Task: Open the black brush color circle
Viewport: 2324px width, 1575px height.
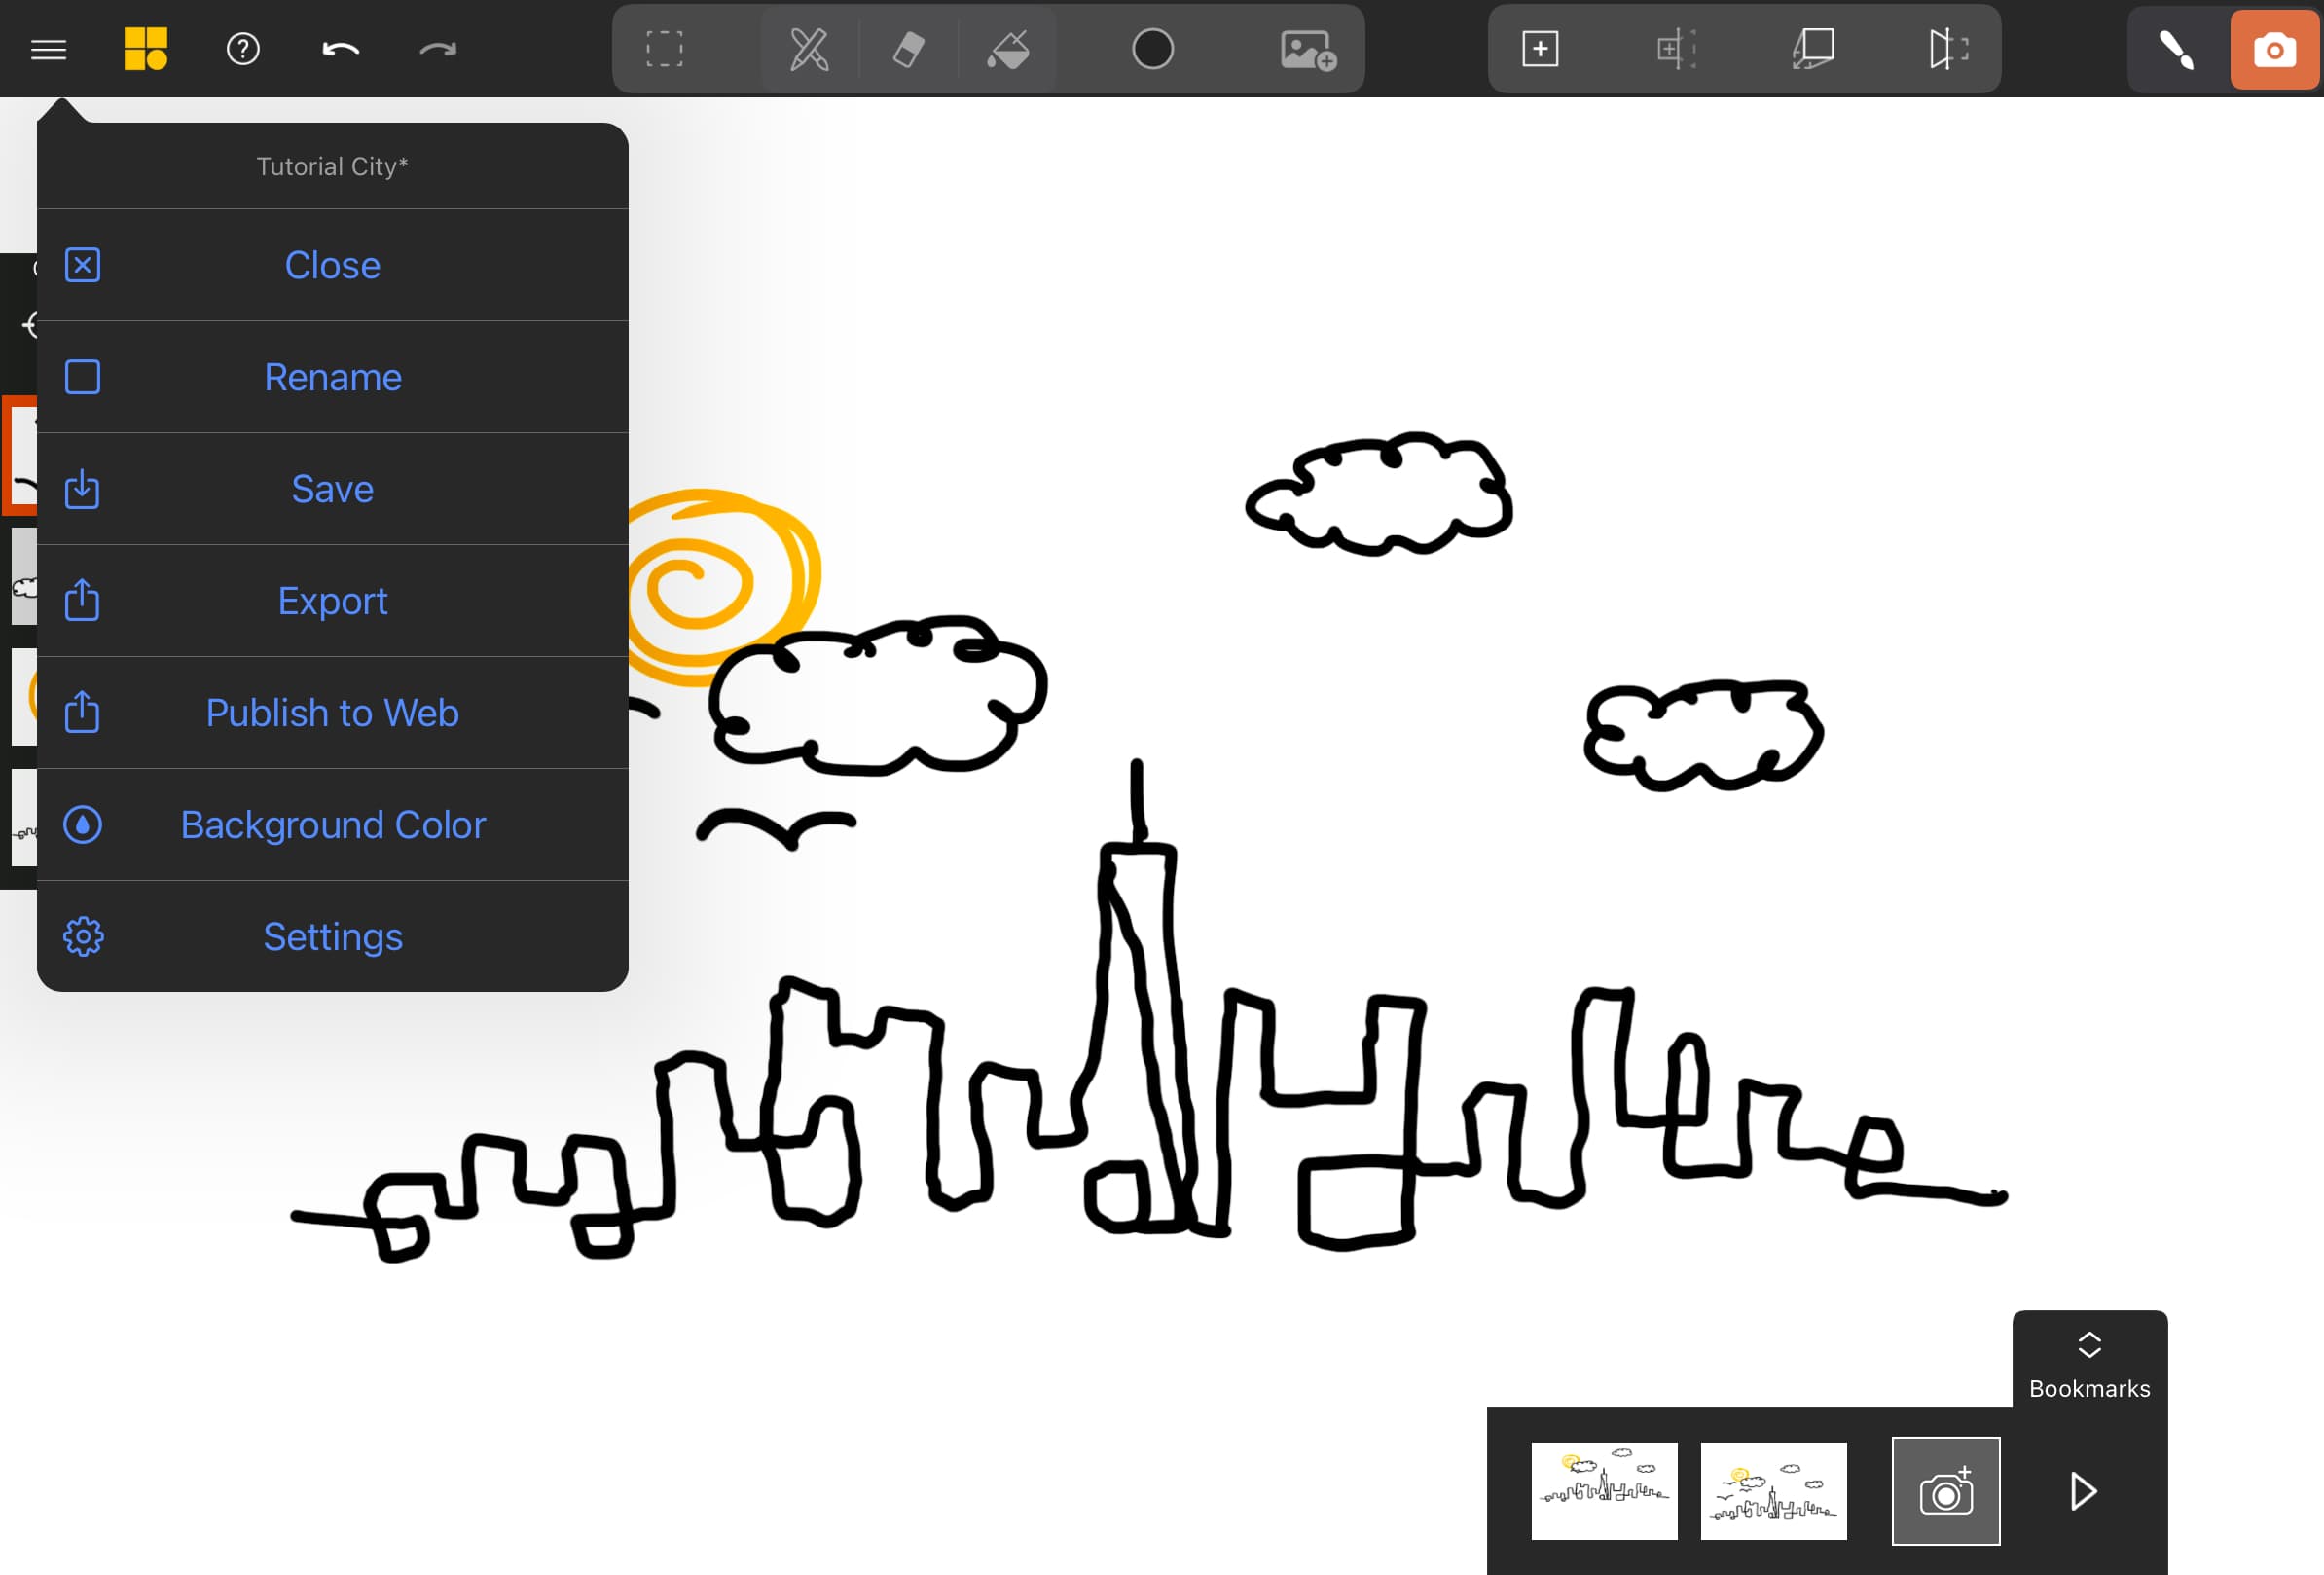Action: tap(1152, 49)
